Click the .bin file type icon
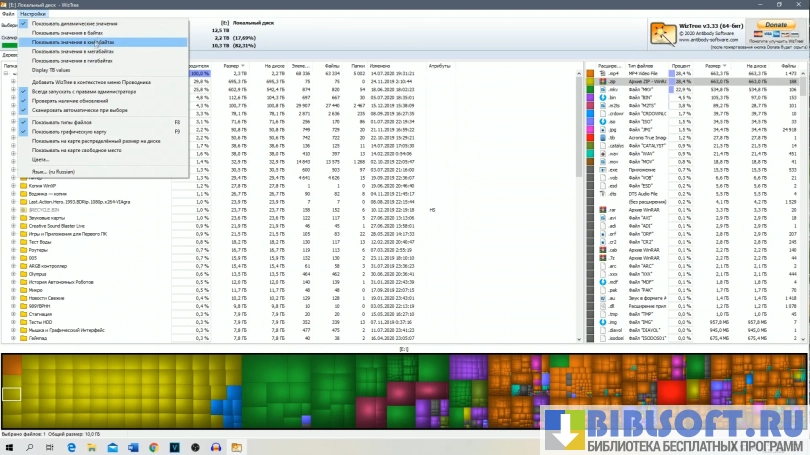810x455 pixels. (603, 98)
